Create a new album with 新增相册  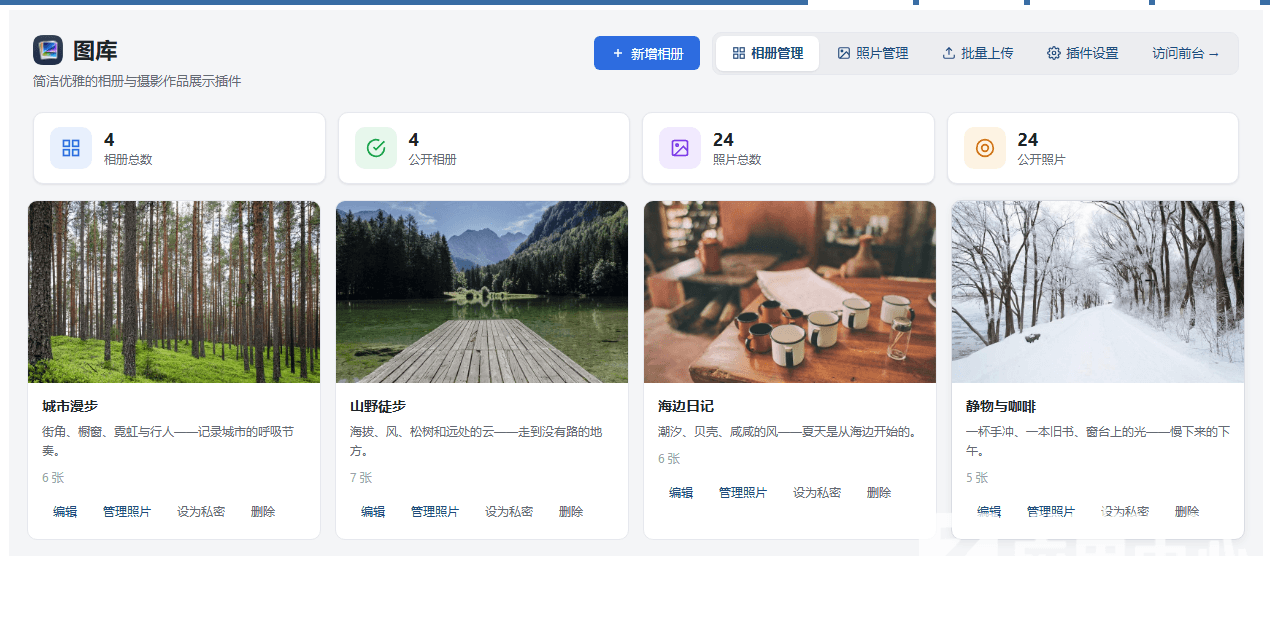click(647, 53)
